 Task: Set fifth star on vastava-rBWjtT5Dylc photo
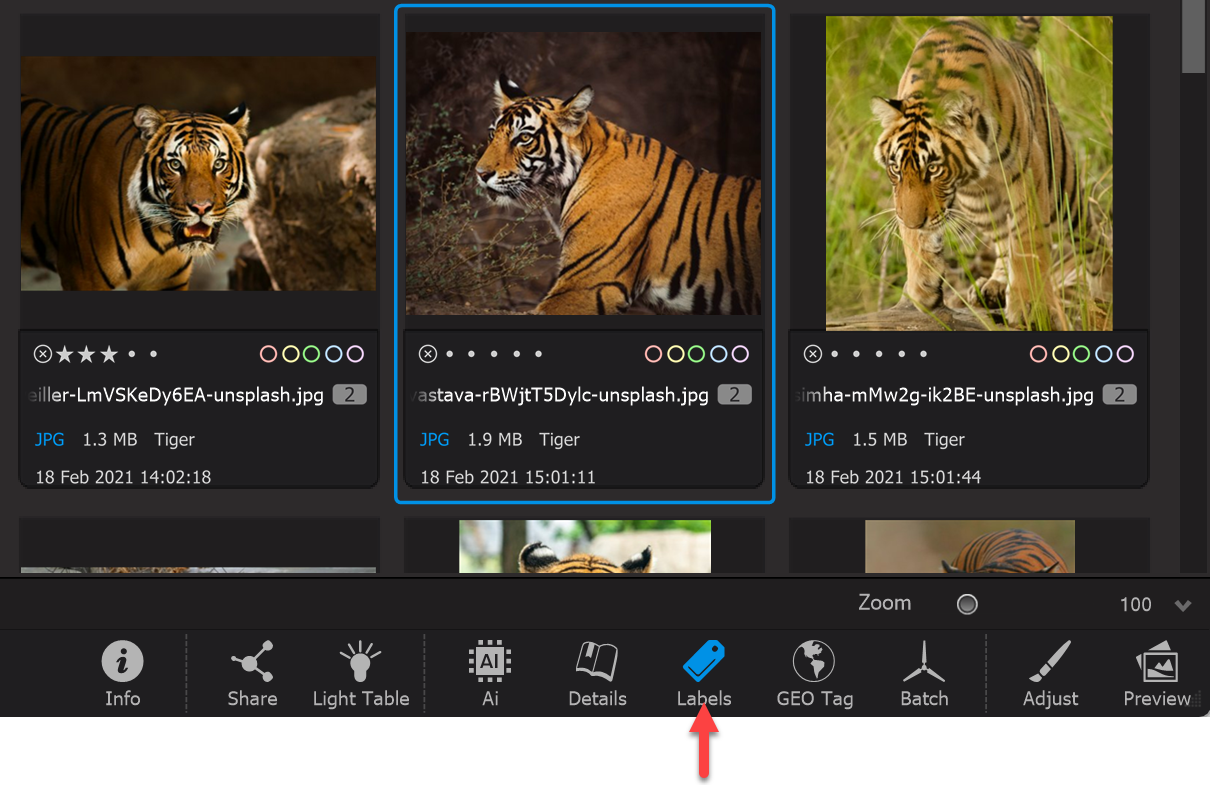coord(539,354)
